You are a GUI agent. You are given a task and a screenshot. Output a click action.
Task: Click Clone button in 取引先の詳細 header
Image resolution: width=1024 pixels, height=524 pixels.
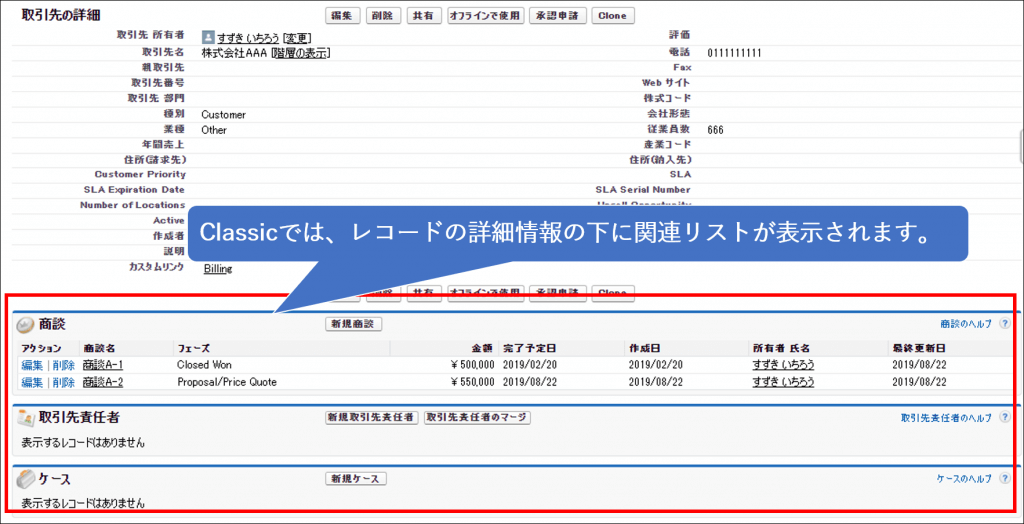[x=613, y=16]
